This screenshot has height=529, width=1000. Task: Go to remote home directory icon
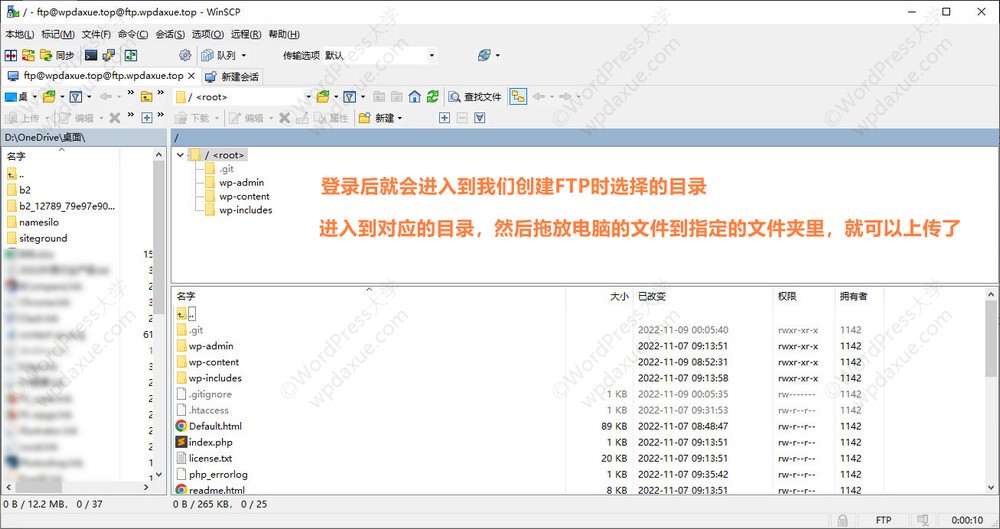415,97
